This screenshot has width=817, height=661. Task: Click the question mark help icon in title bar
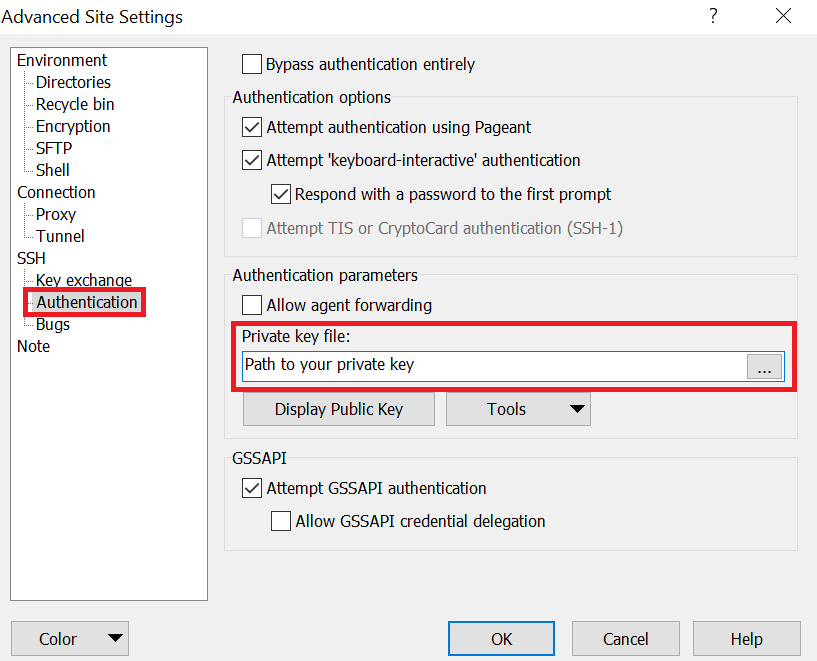[713, 16]
